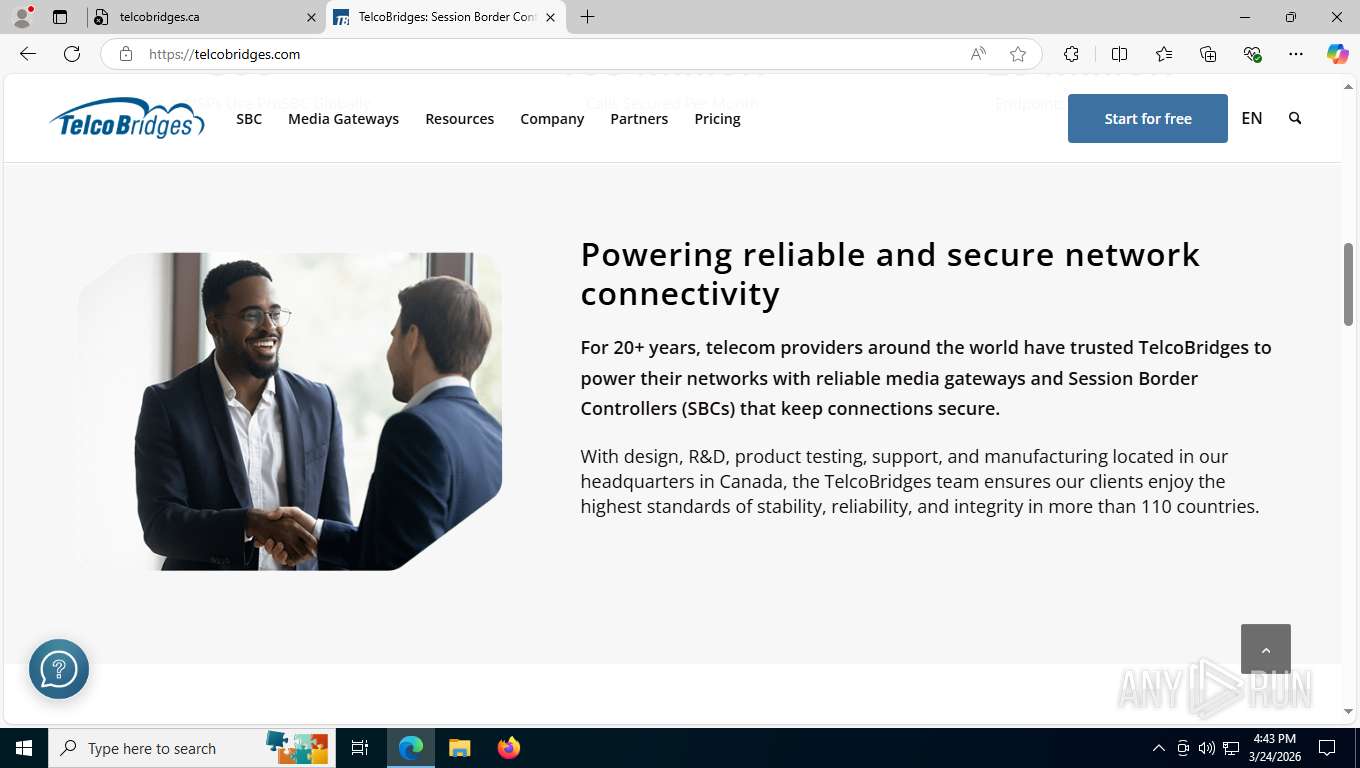1360x768 pixels.
Task: Open the browser profile icon
Action: (x=22, y=17)
